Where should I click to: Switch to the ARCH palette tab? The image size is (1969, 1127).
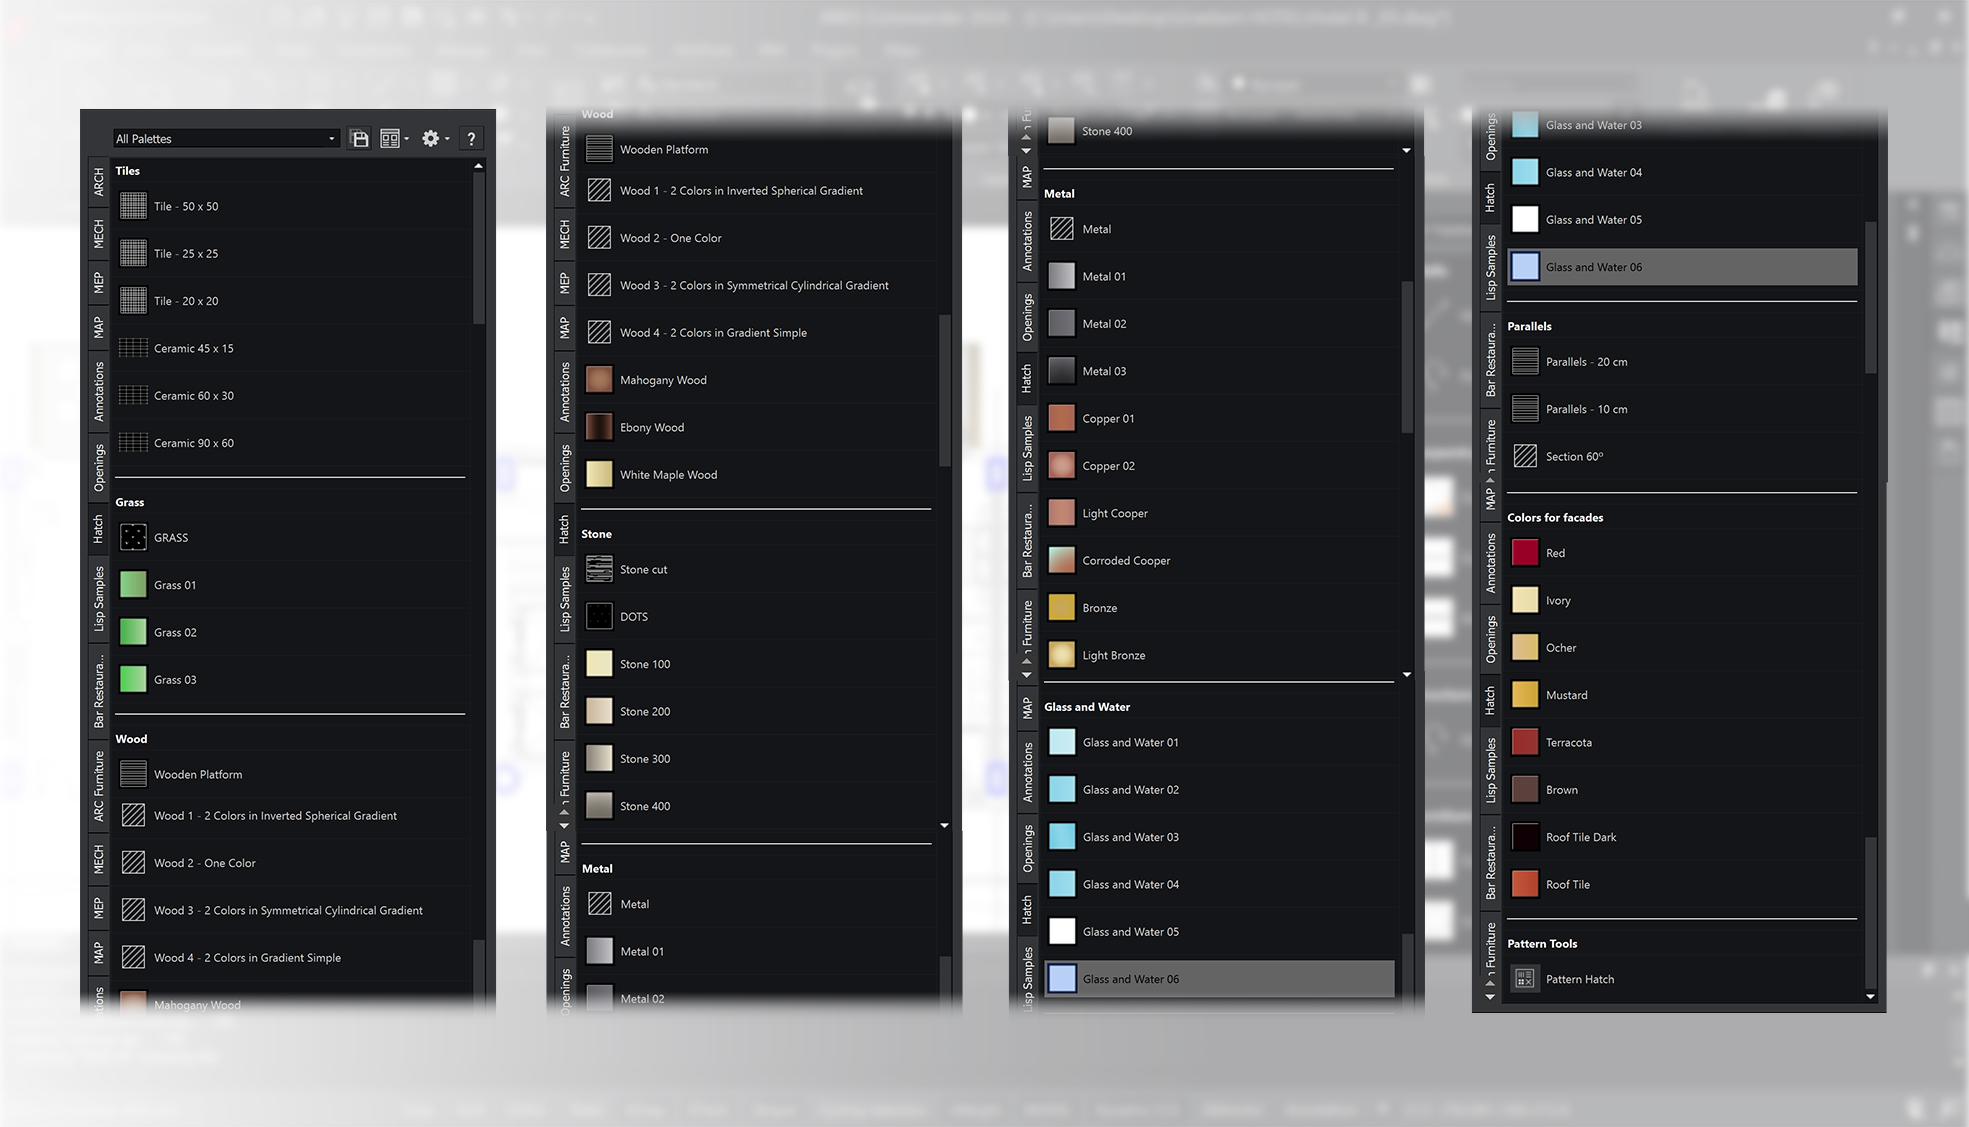98,182
